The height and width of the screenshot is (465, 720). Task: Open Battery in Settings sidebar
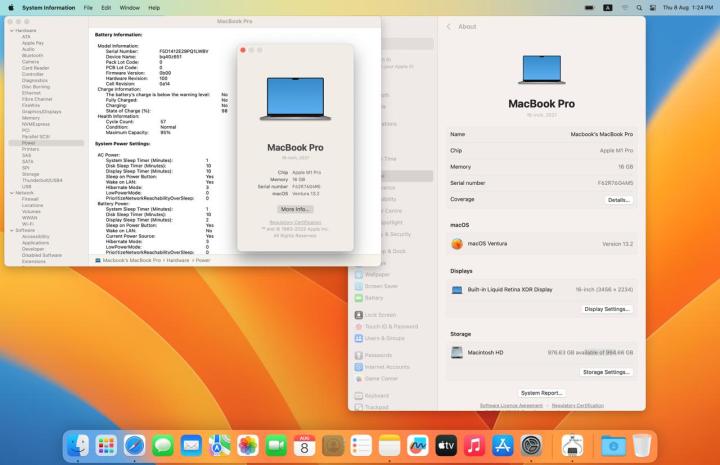pos(369,298)
